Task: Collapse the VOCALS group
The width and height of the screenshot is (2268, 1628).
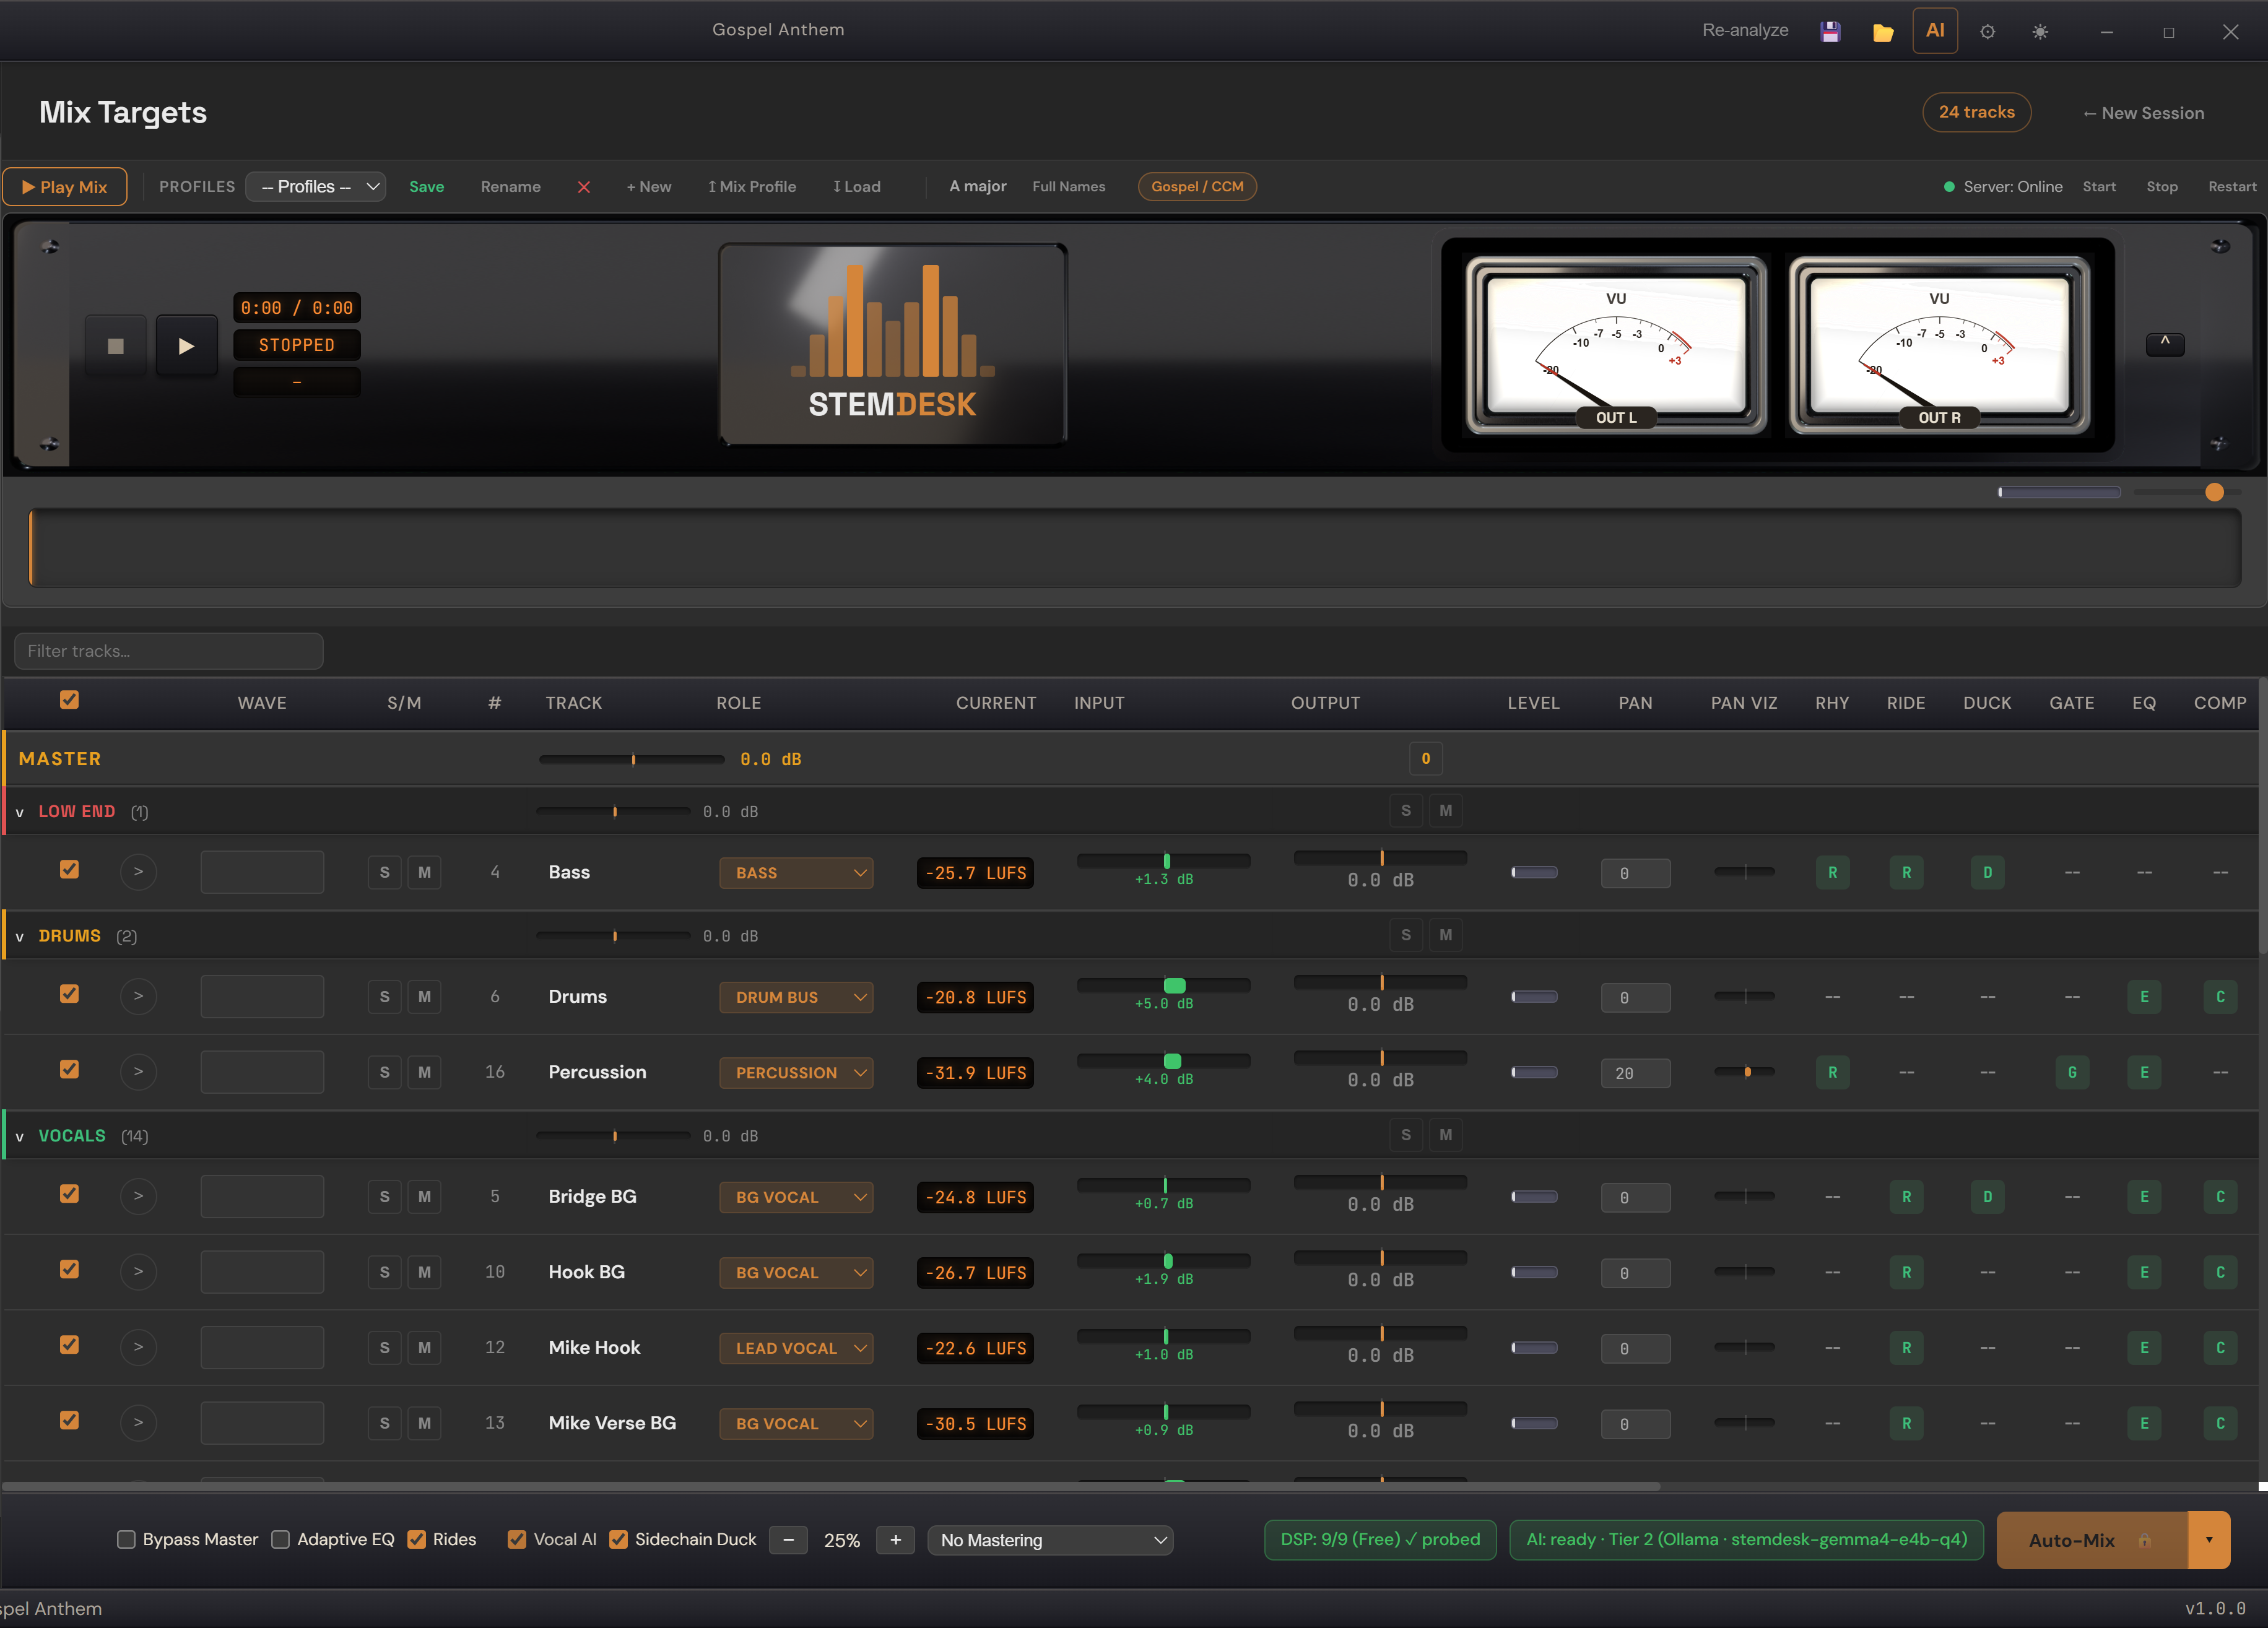Action: (19, 1136)
